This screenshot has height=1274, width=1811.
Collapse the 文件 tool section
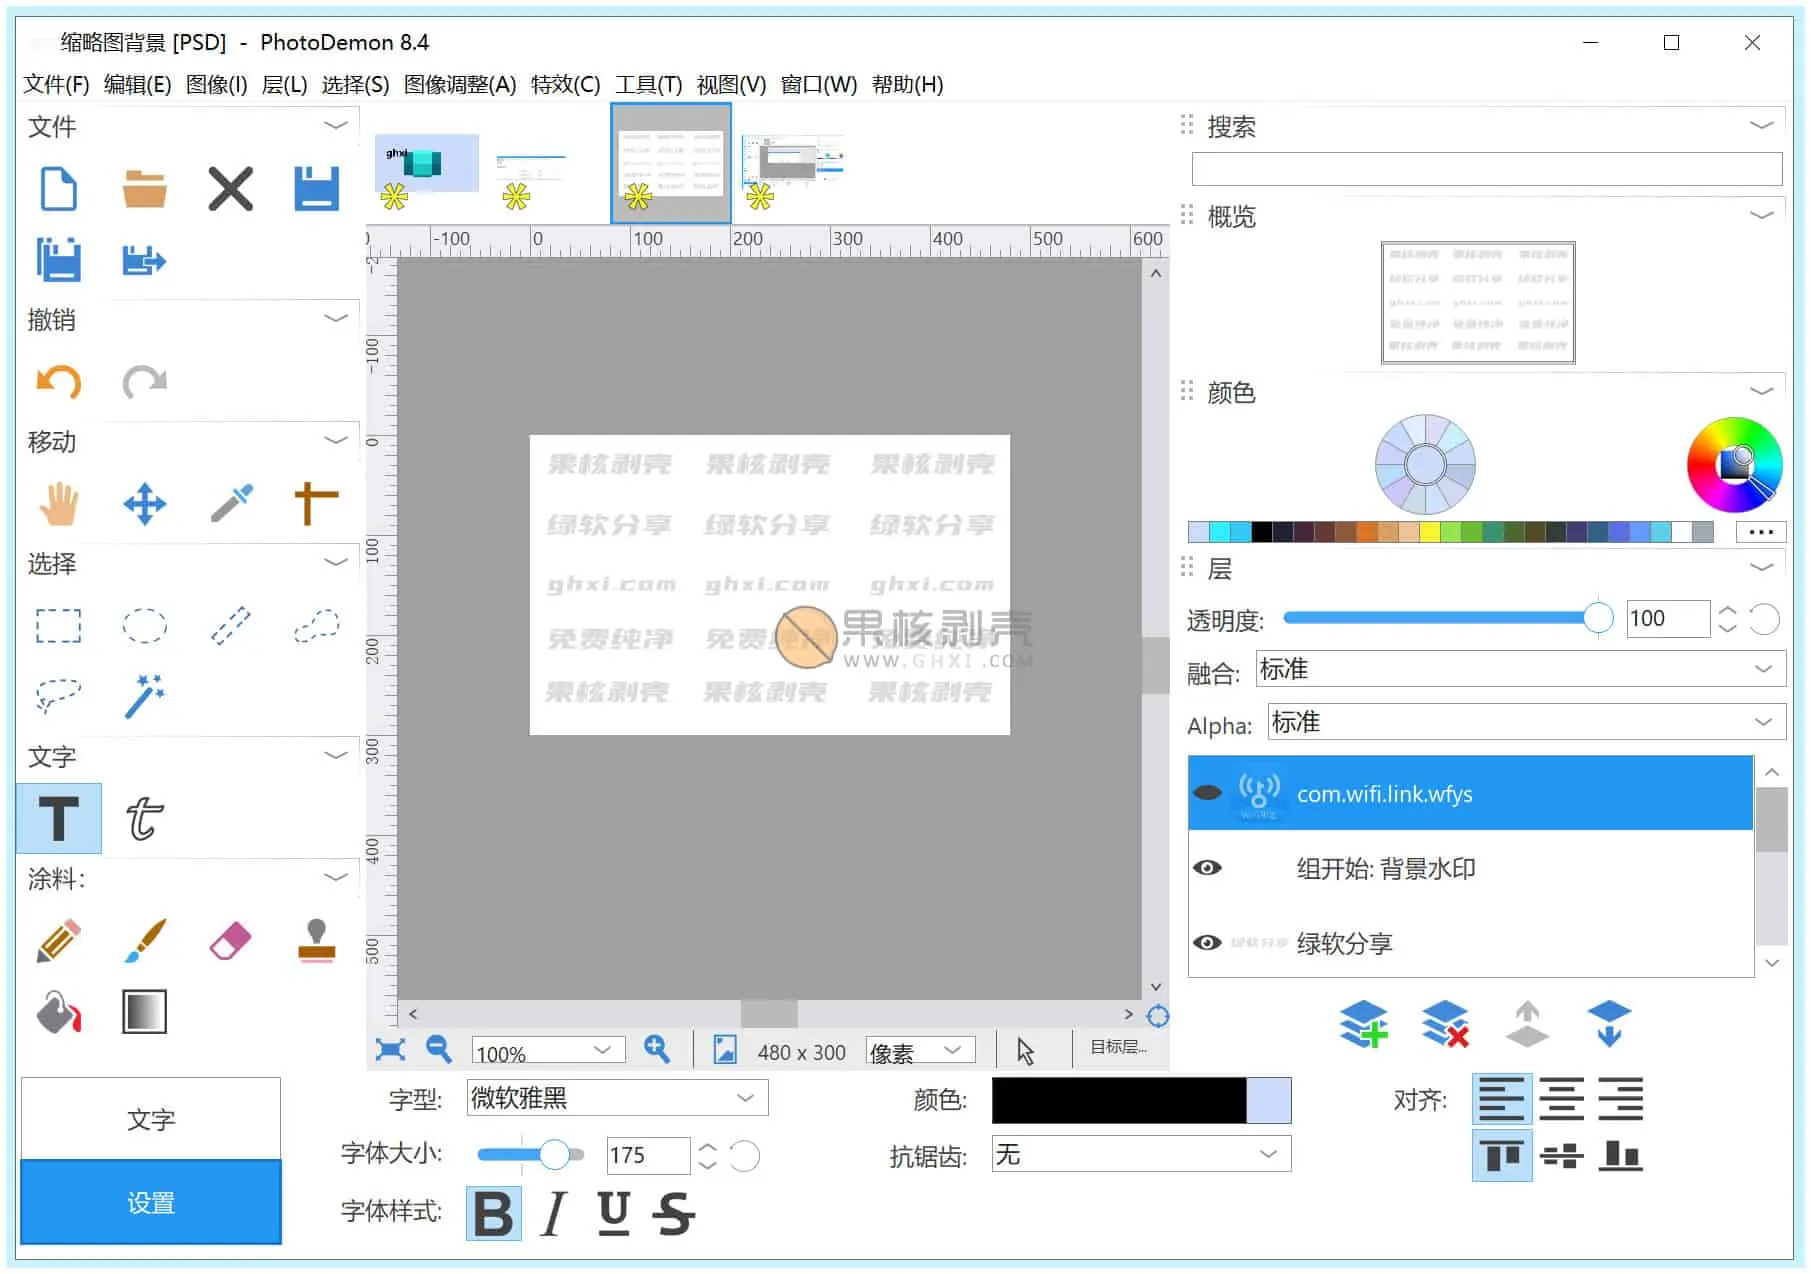(336, 125)
